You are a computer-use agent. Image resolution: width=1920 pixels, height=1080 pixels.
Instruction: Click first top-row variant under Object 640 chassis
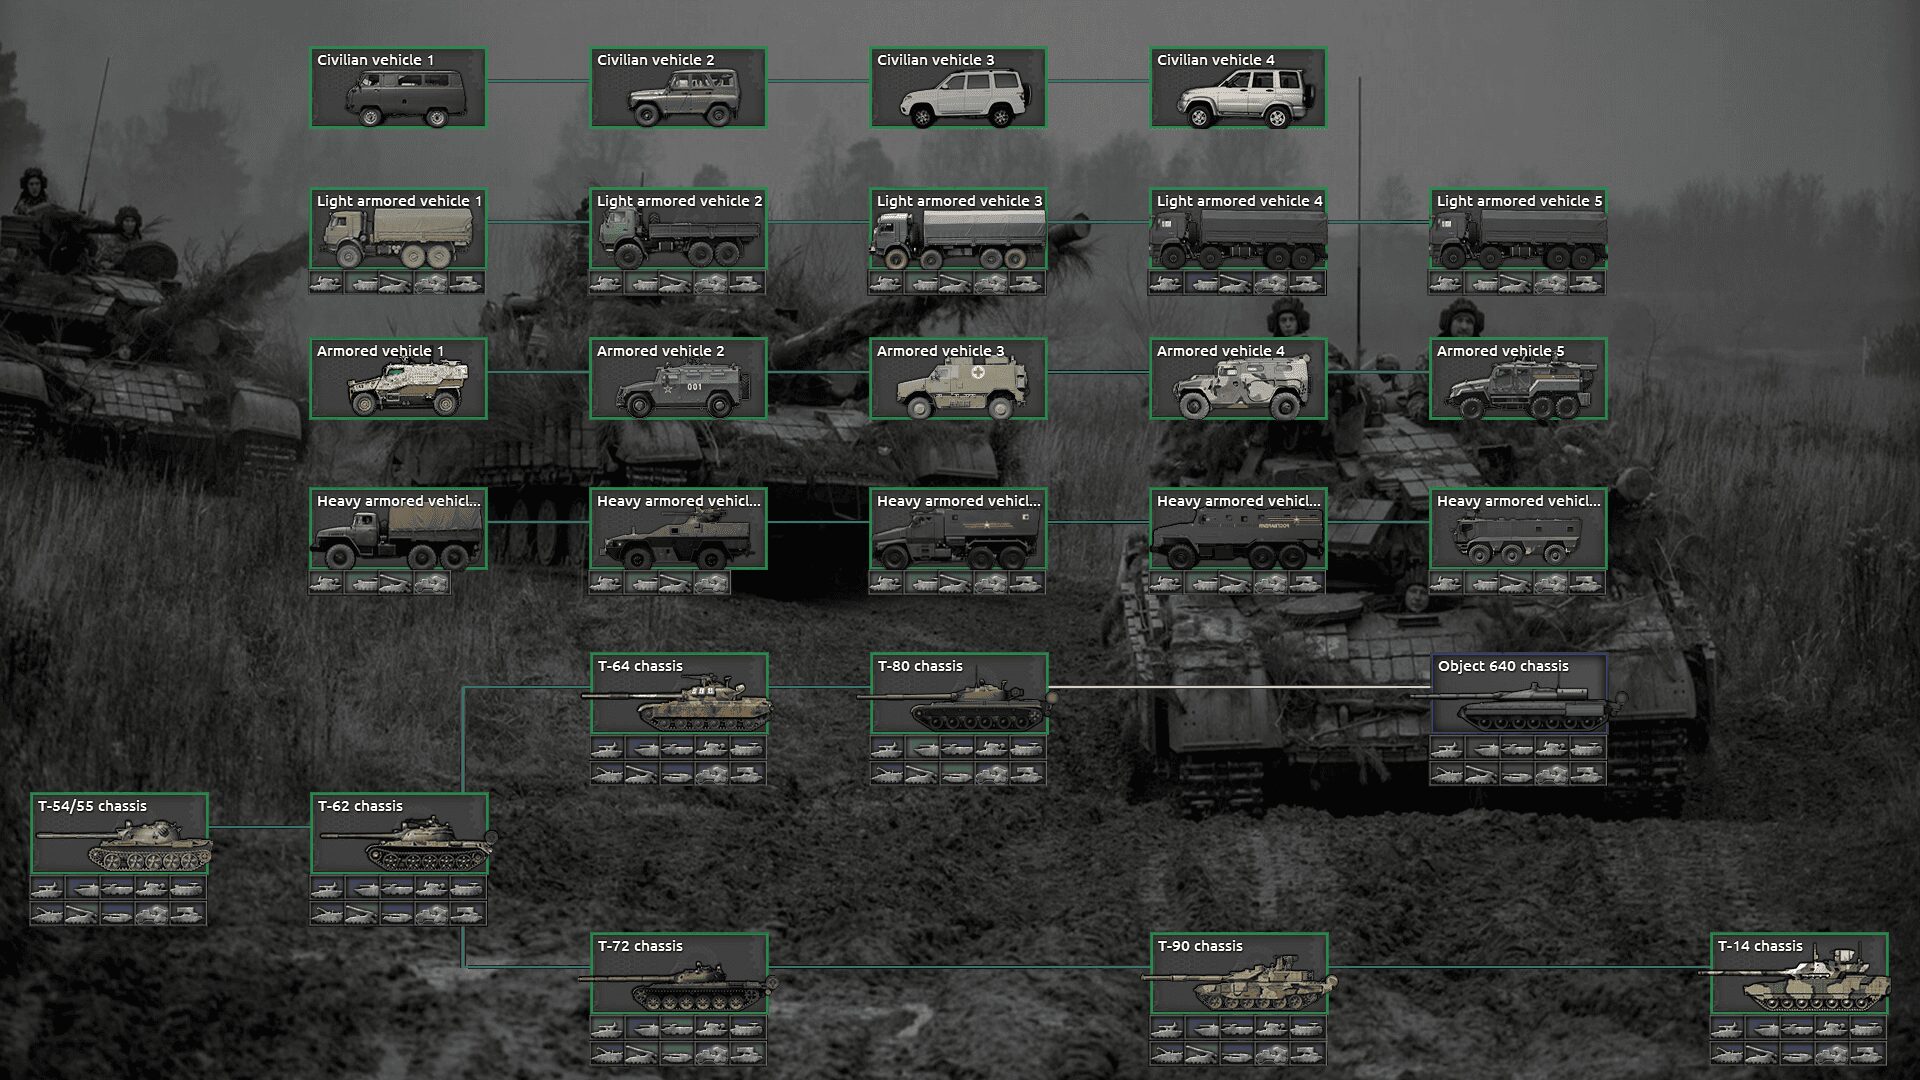pos(1447,747)
